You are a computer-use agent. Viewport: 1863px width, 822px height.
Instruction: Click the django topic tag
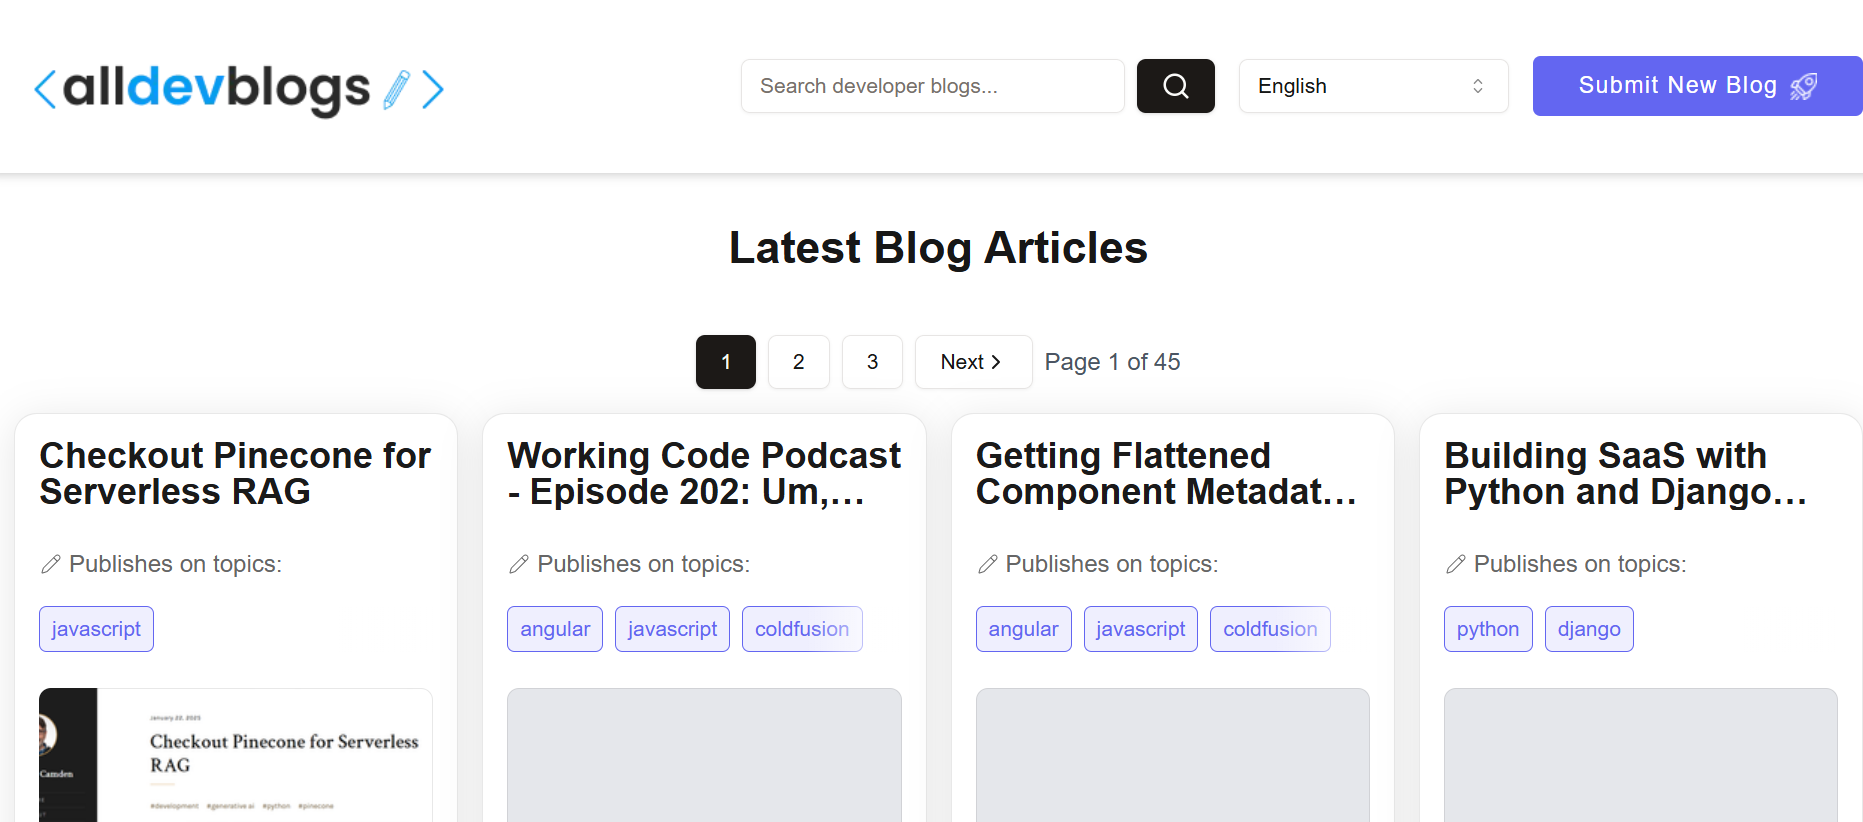coord(1588,629)
